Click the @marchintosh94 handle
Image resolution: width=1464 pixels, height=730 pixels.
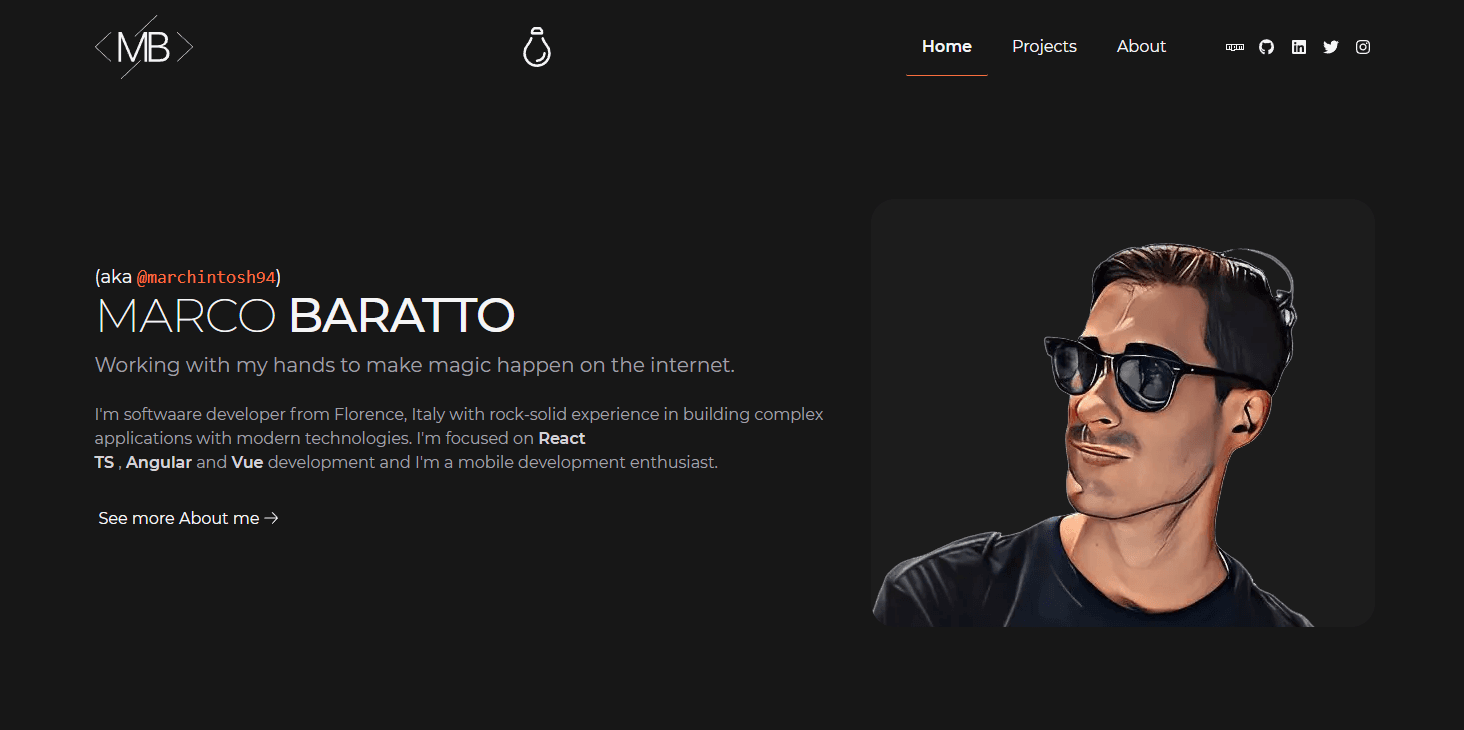[206, 277]
